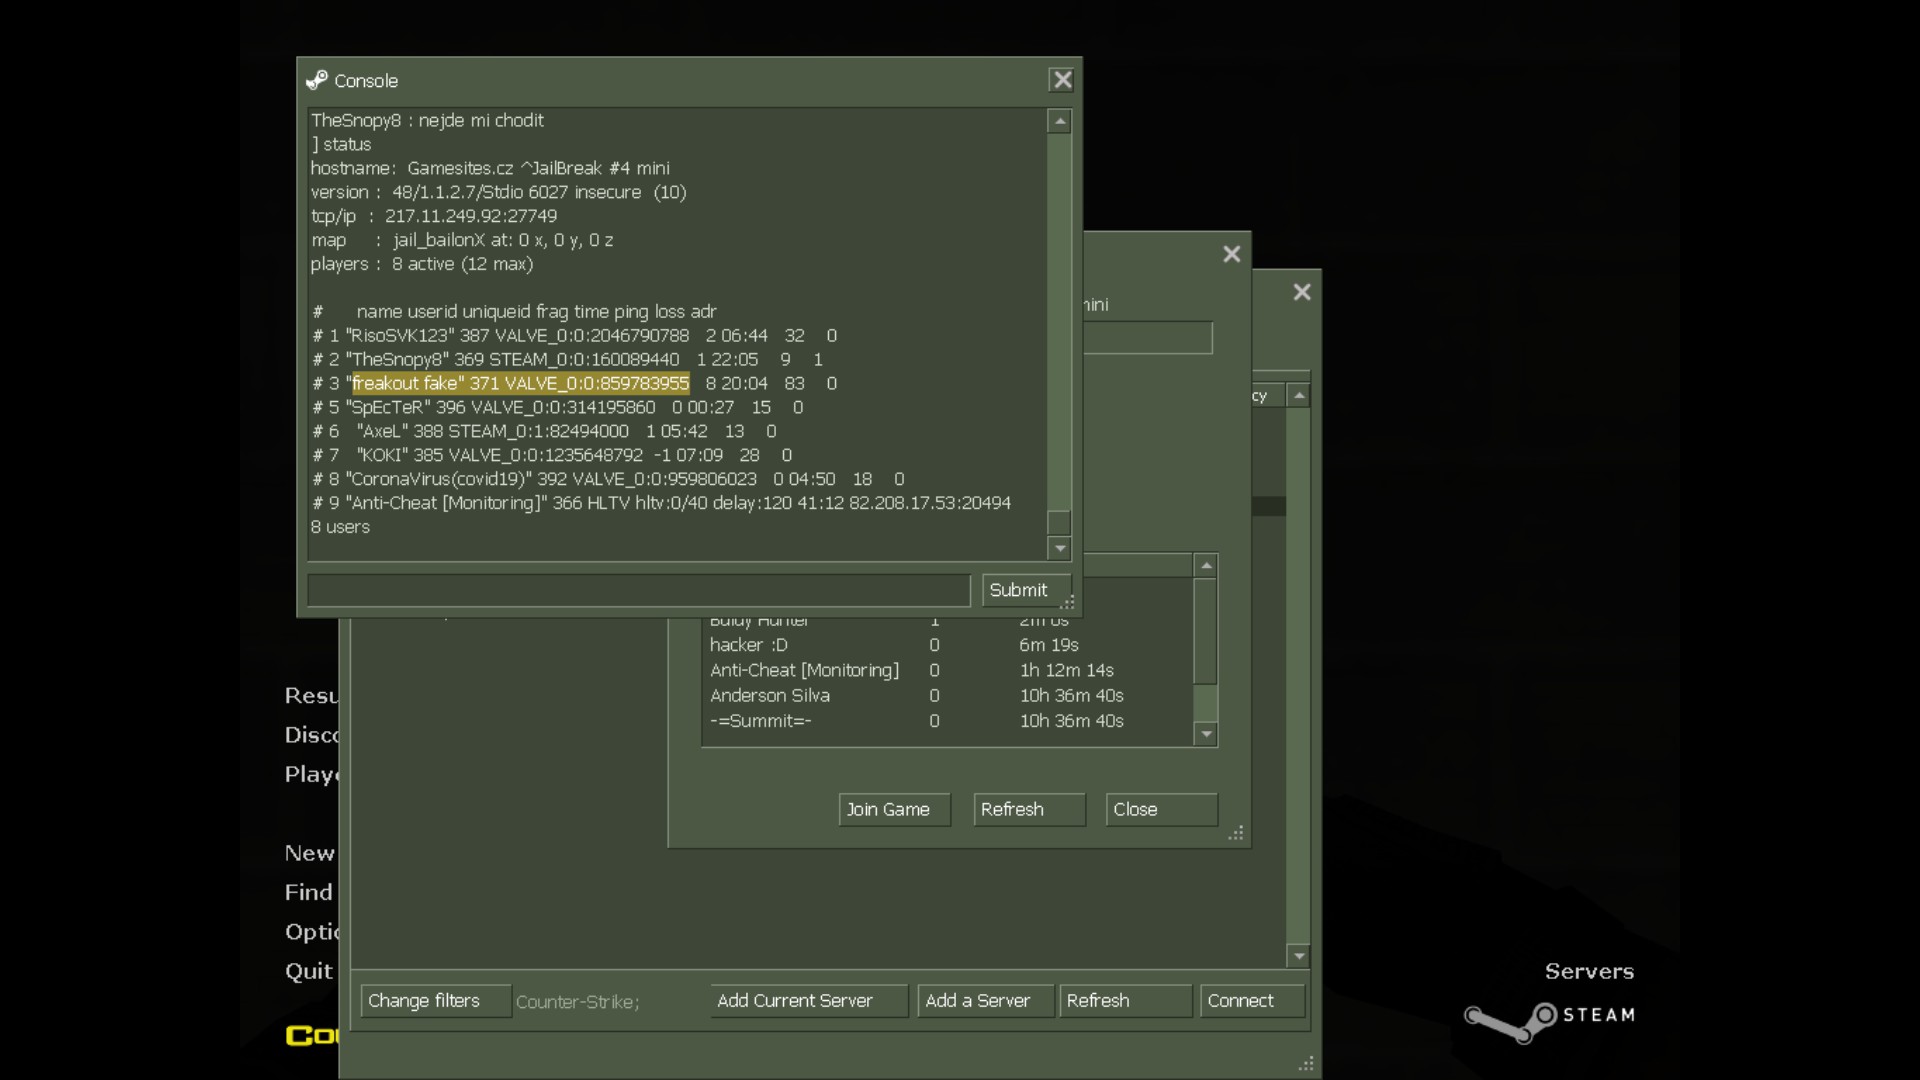Viewport: 1920px width, 1080px height.
Task: Click the "AxeL" status line
Action: (x=544, y=431)
